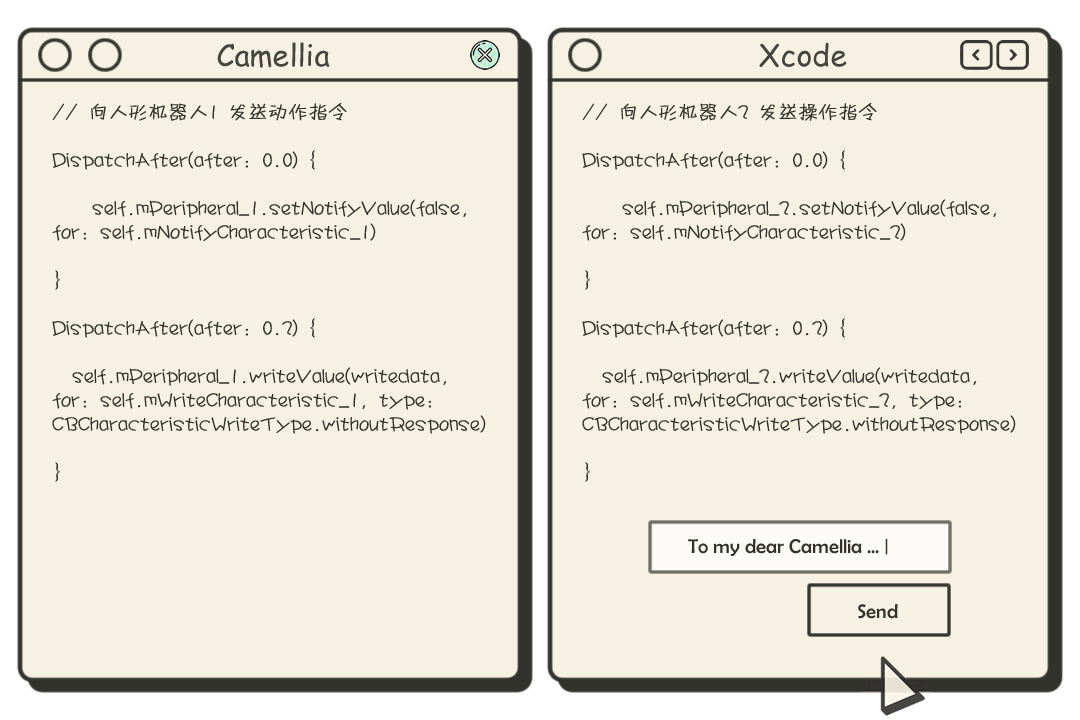Go forward with Xcode's right chevron button
Image resolution: width=1080 pixels, height=720 pixels.
[x=1012, y=55]
